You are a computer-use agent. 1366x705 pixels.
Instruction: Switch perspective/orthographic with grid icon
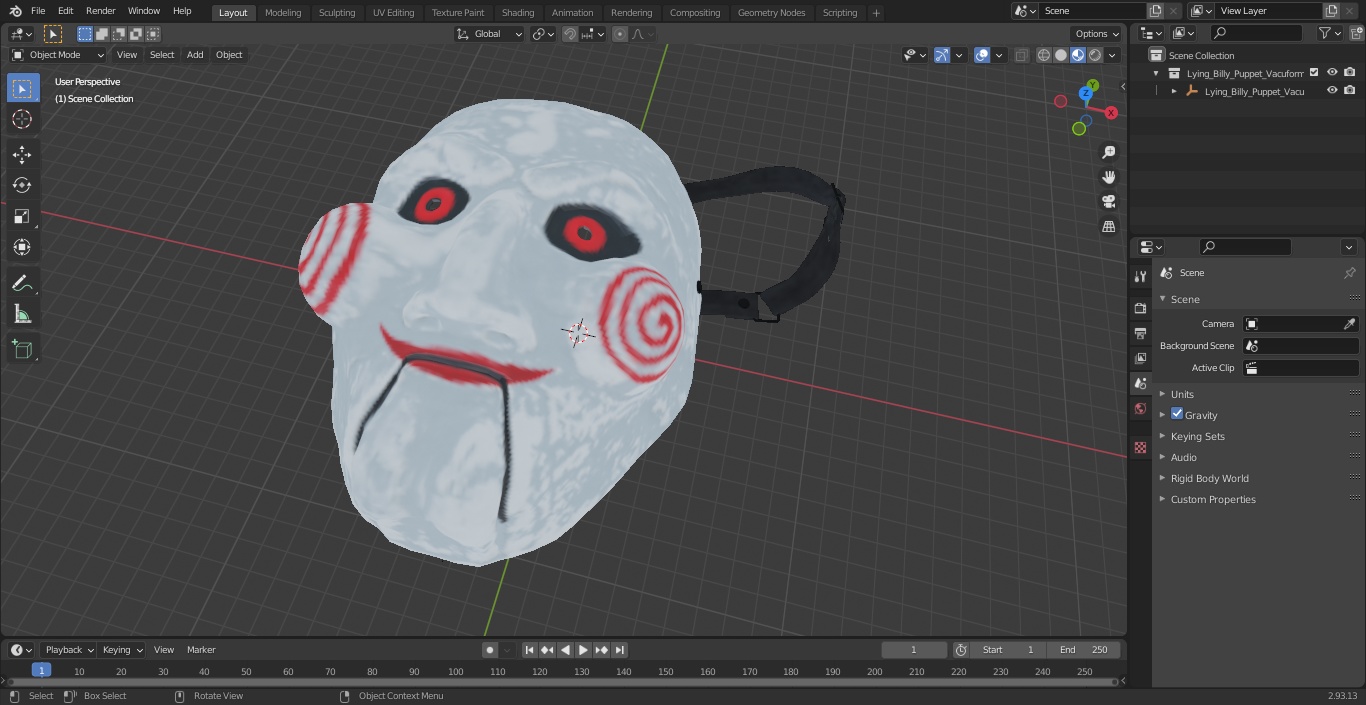click(1108, 227)
